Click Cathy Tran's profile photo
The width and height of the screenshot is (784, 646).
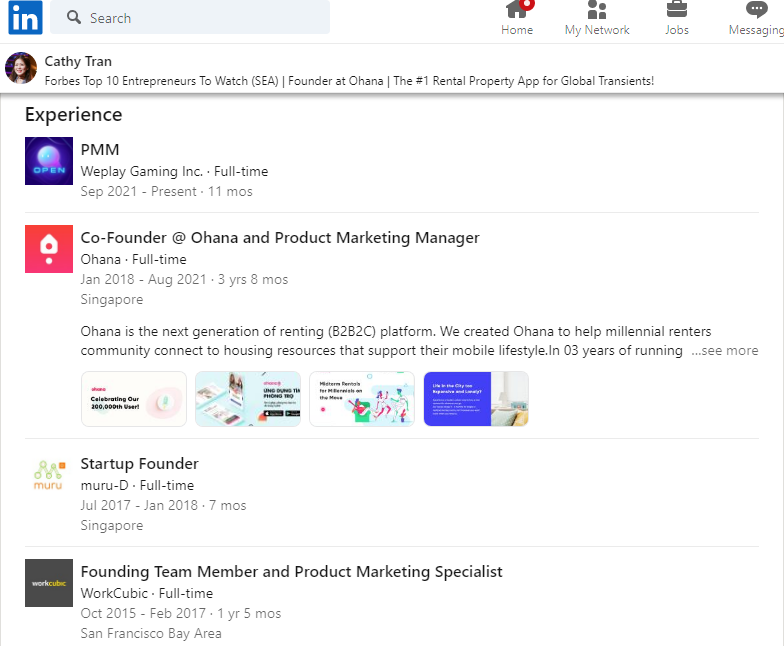pos(21,69)
